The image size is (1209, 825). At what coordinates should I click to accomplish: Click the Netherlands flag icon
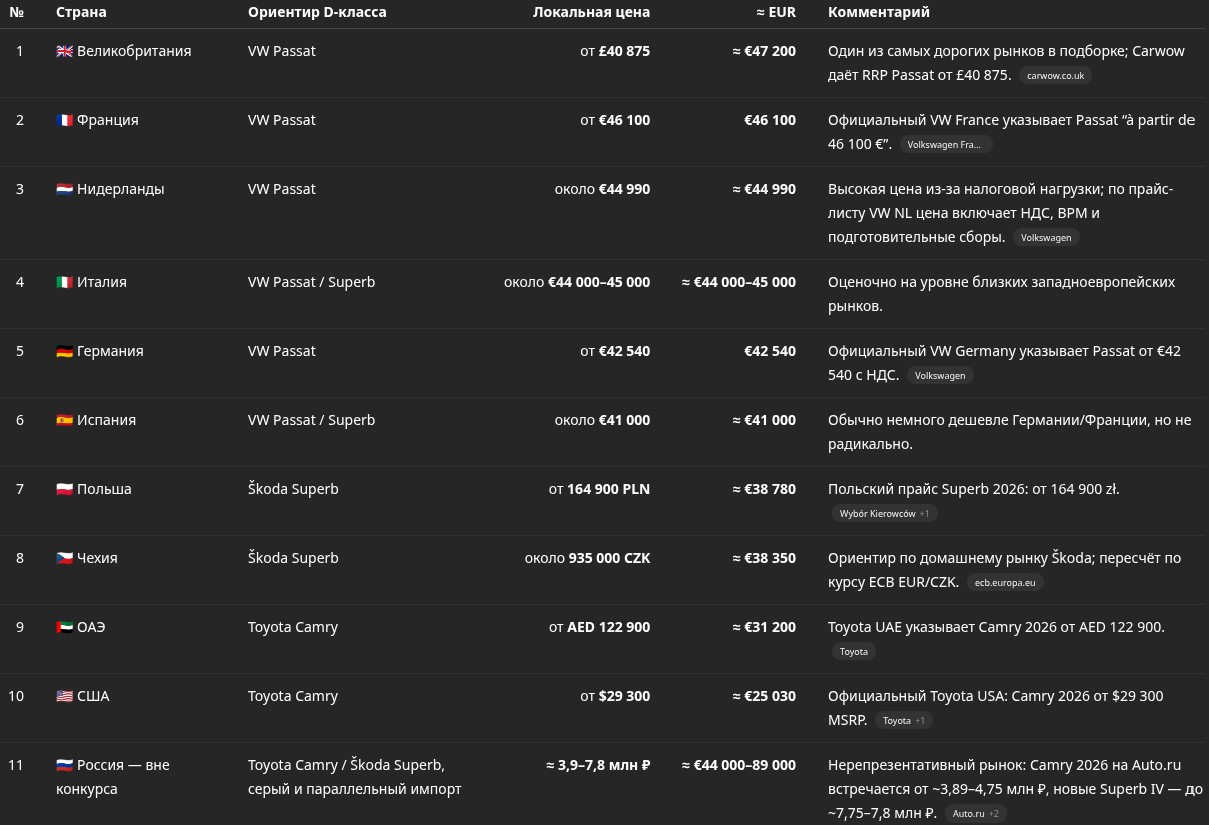click(x=64, y=189)
